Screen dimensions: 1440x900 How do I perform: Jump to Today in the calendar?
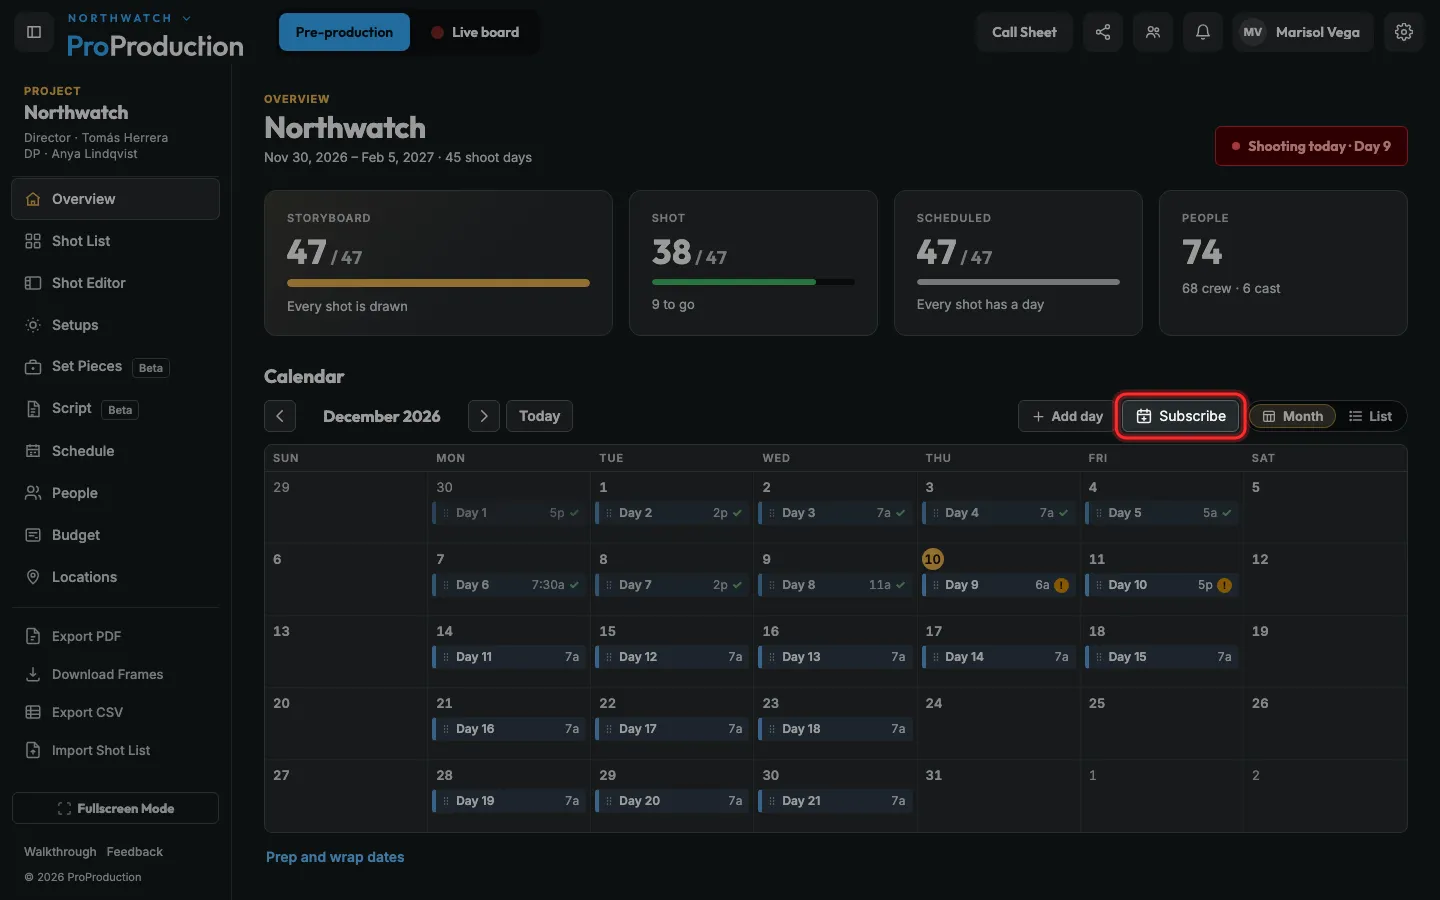click(x=539, y=416)
